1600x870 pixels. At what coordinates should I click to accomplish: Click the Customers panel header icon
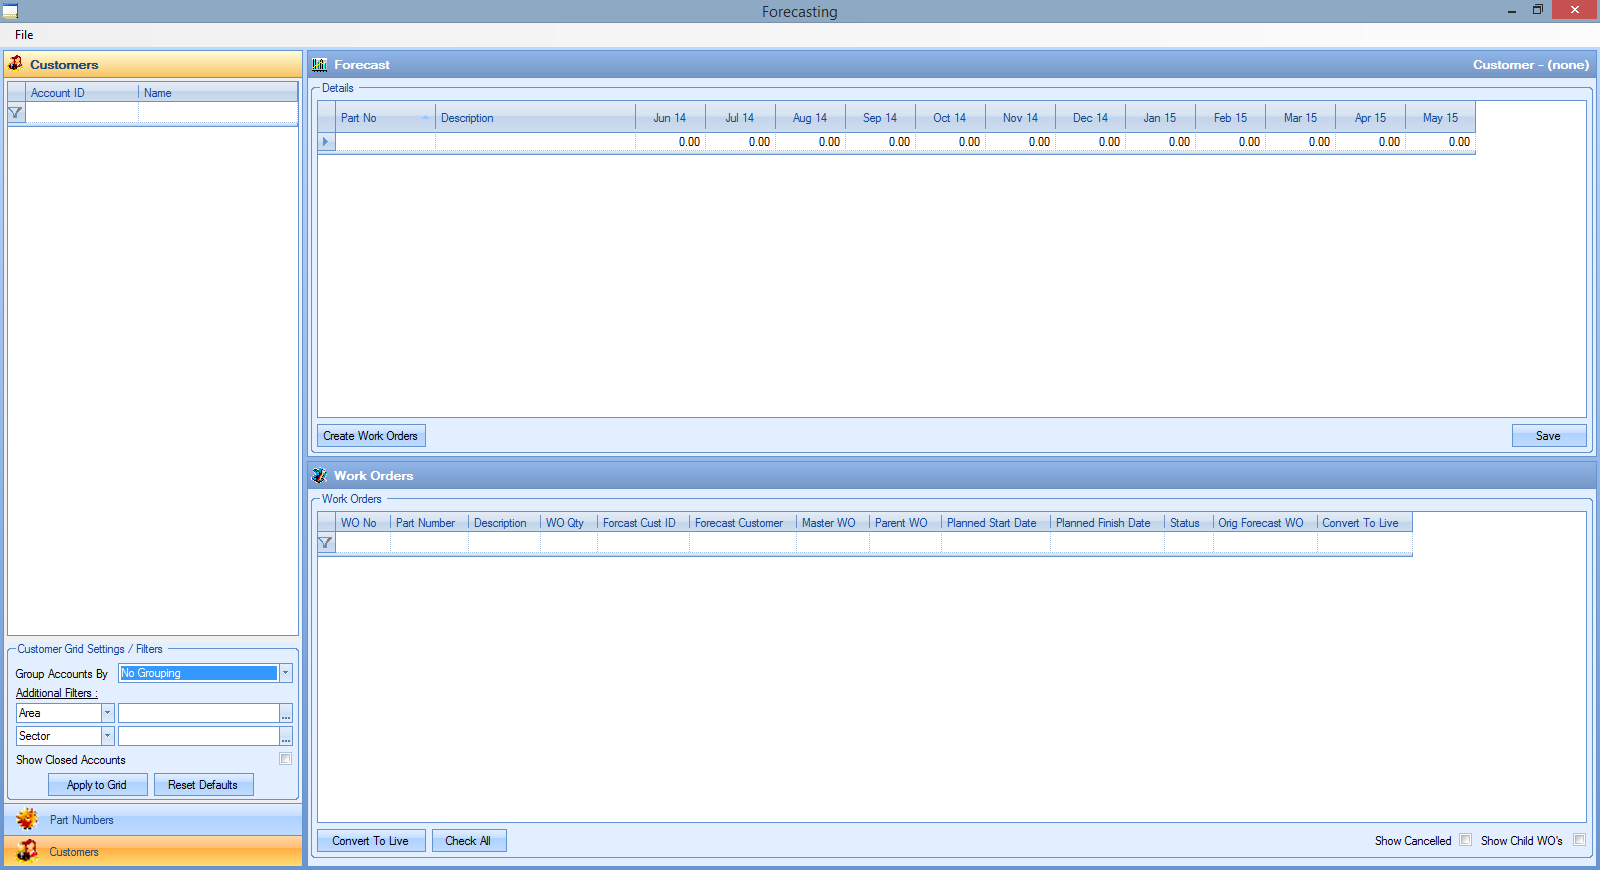(x=16, y=64)
